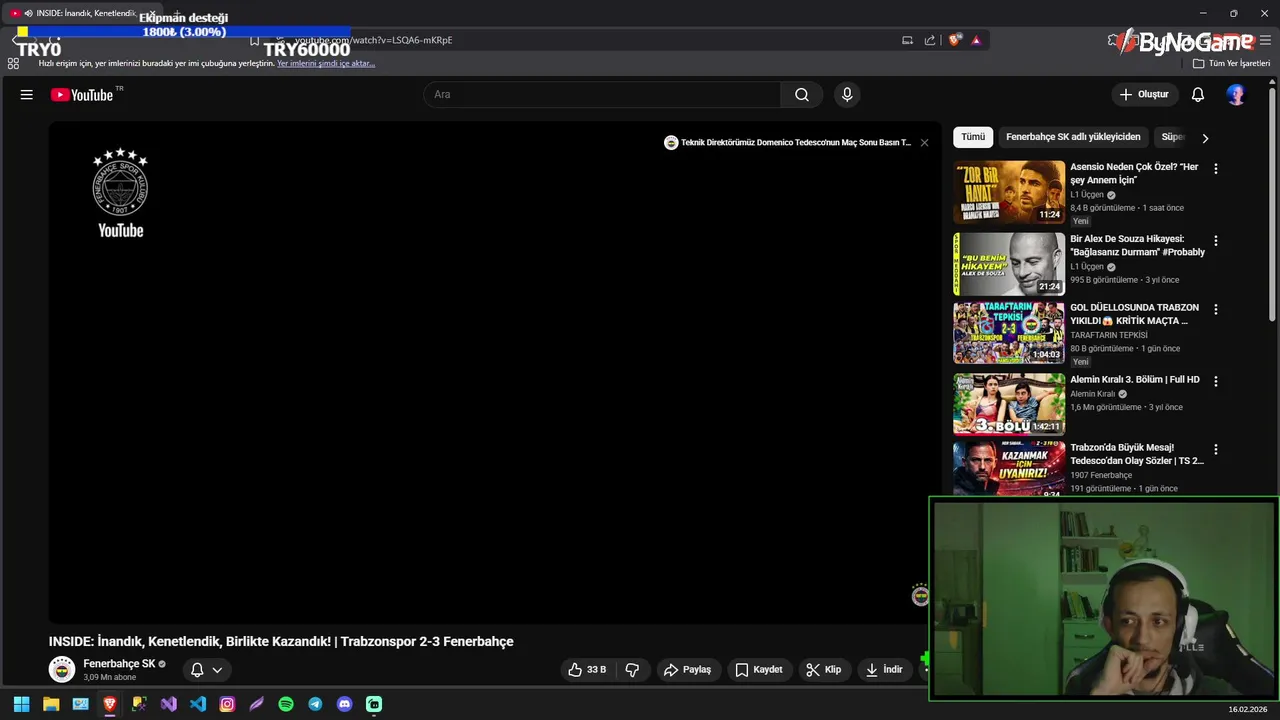Open options for Asensio Neden Çok Özel video
The width and height of the screenshot is (1280, 720).
1216,169
